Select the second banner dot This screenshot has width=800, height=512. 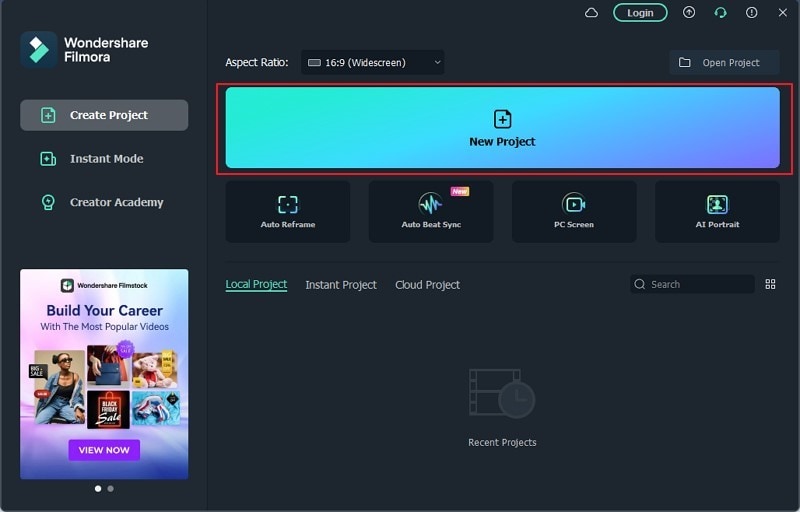(111, 489)
